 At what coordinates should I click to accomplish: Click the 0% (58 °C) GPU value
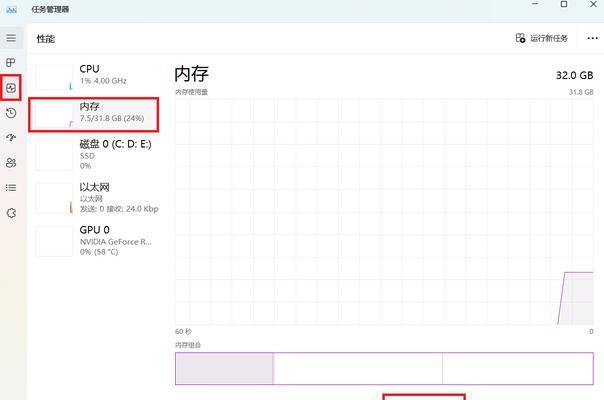point(99,252)
